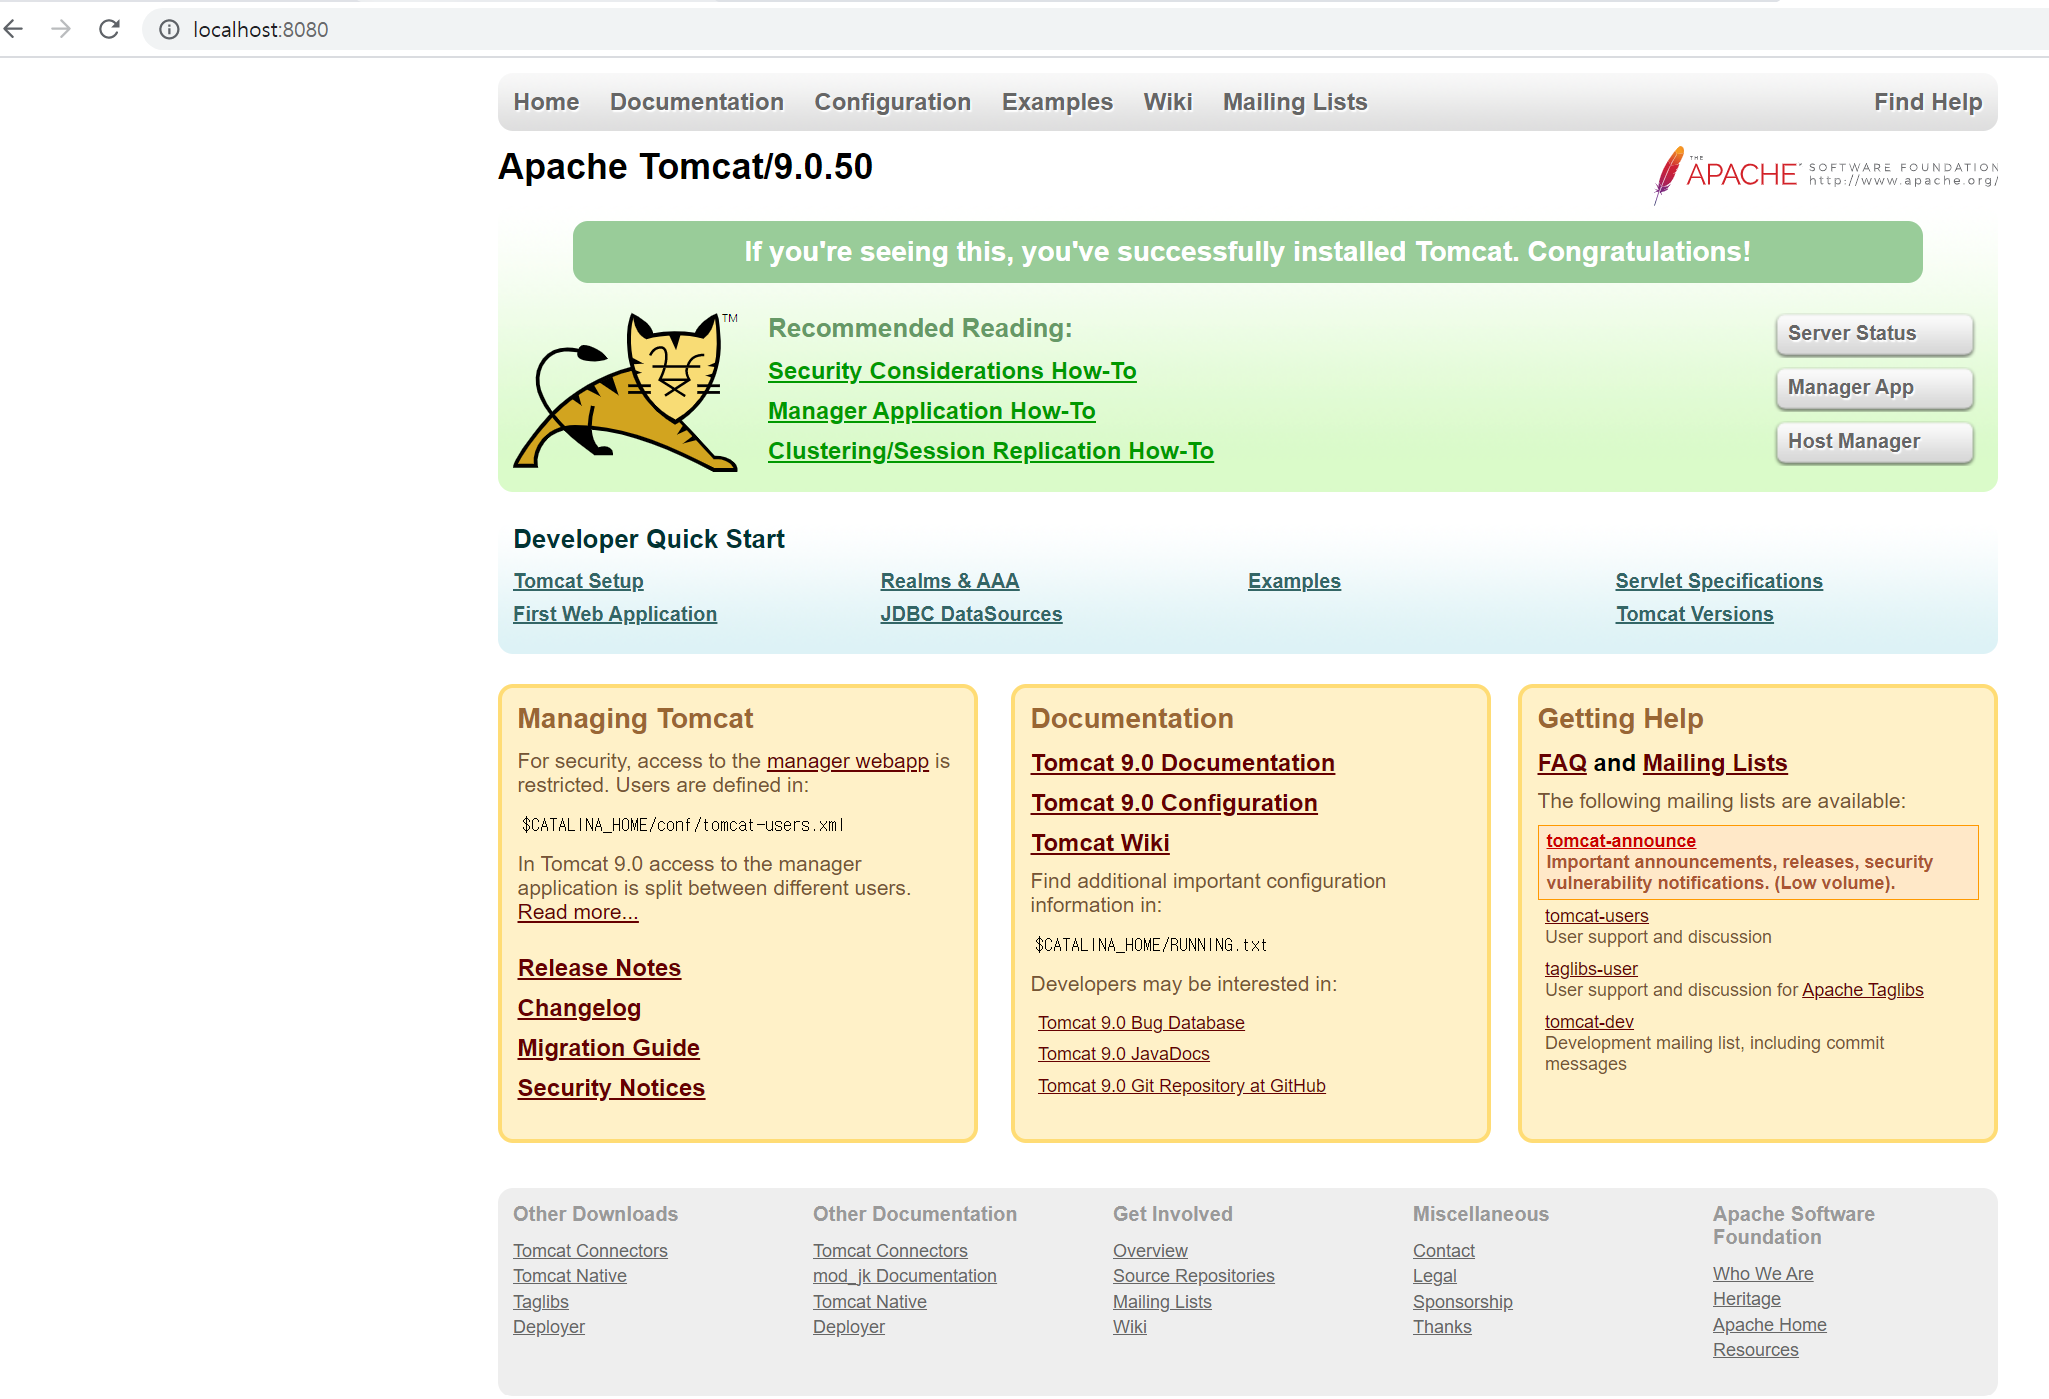Open the Tomcat Versions link
Viewport: 2049px width, 1399px height.
pos(1694,614)
